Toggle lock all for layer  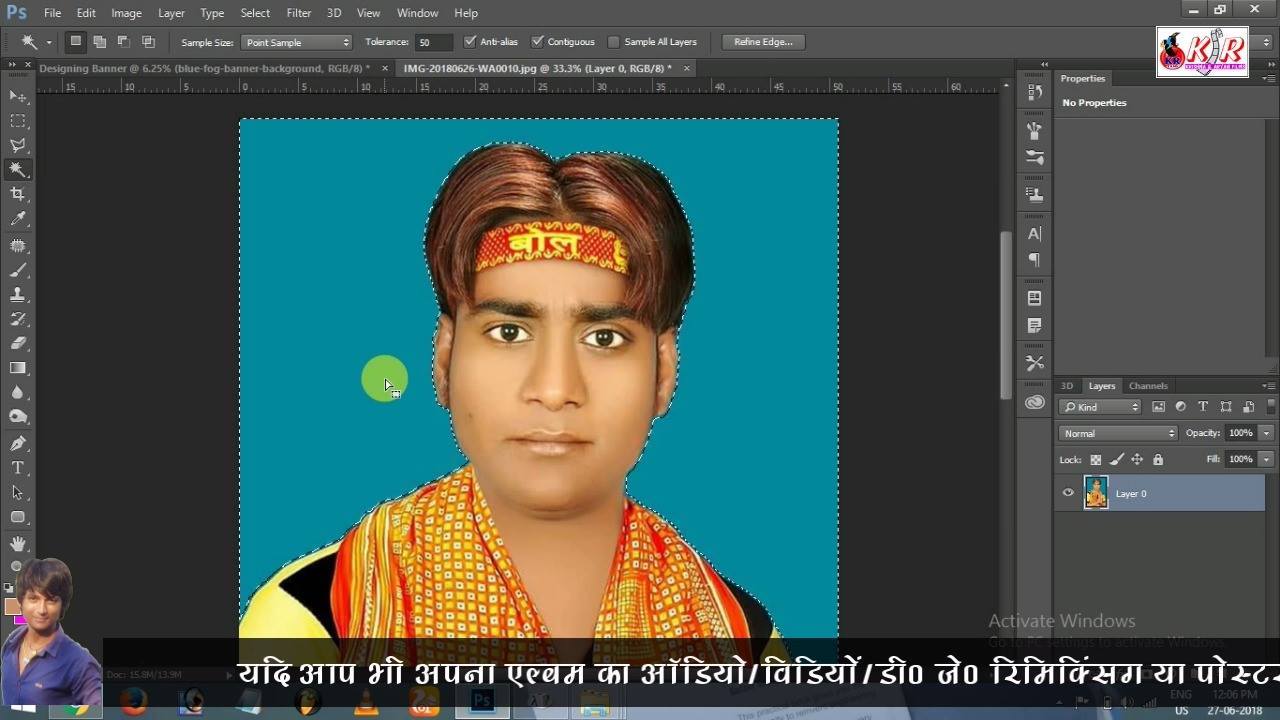coord(1158,460)
